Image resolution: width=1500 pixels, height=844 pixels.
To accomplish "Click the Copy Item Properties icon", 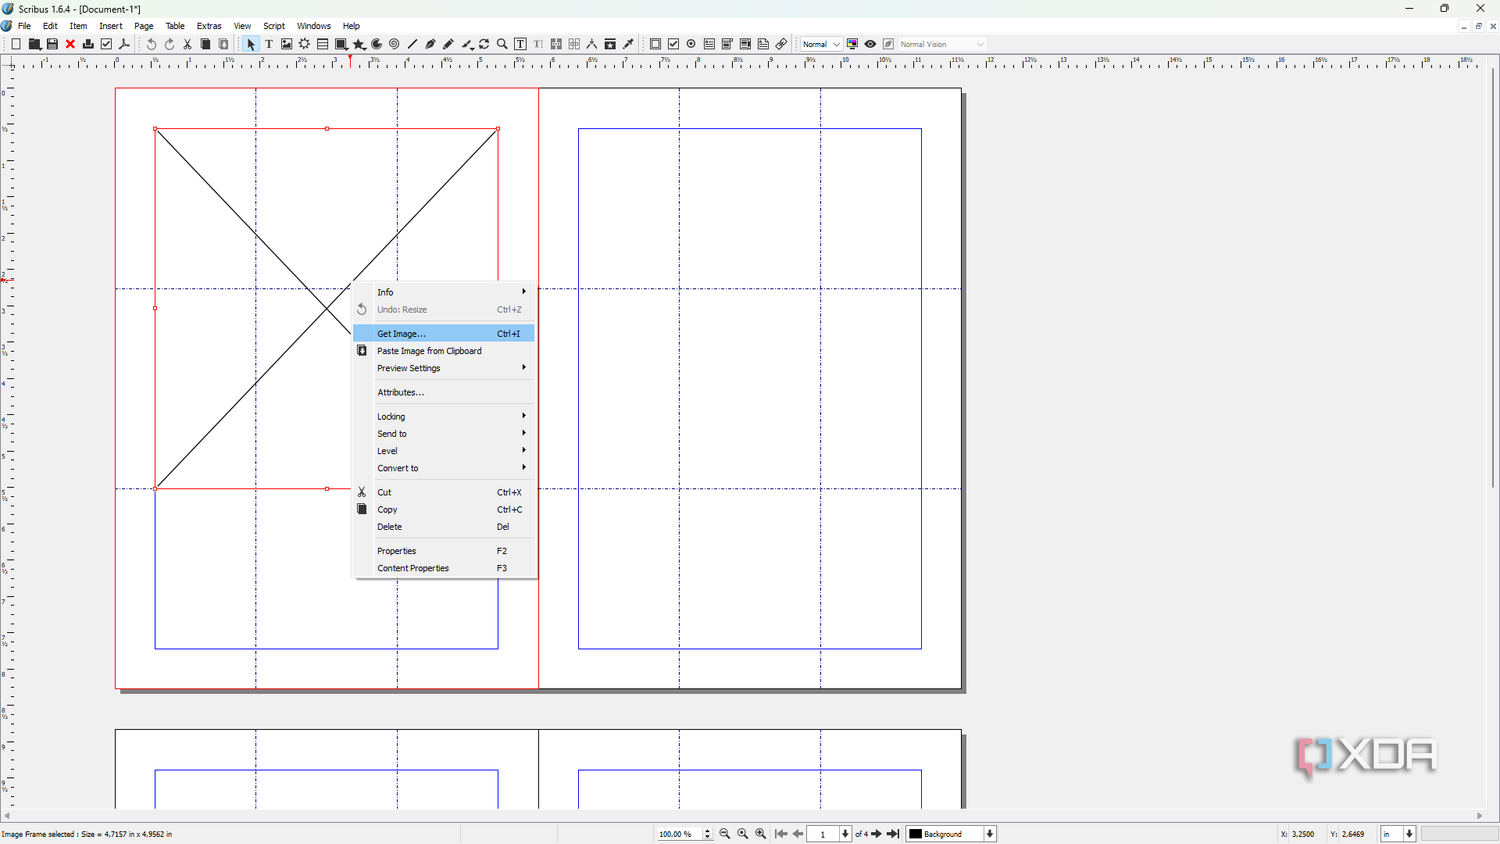I will [x=611, y=44].
